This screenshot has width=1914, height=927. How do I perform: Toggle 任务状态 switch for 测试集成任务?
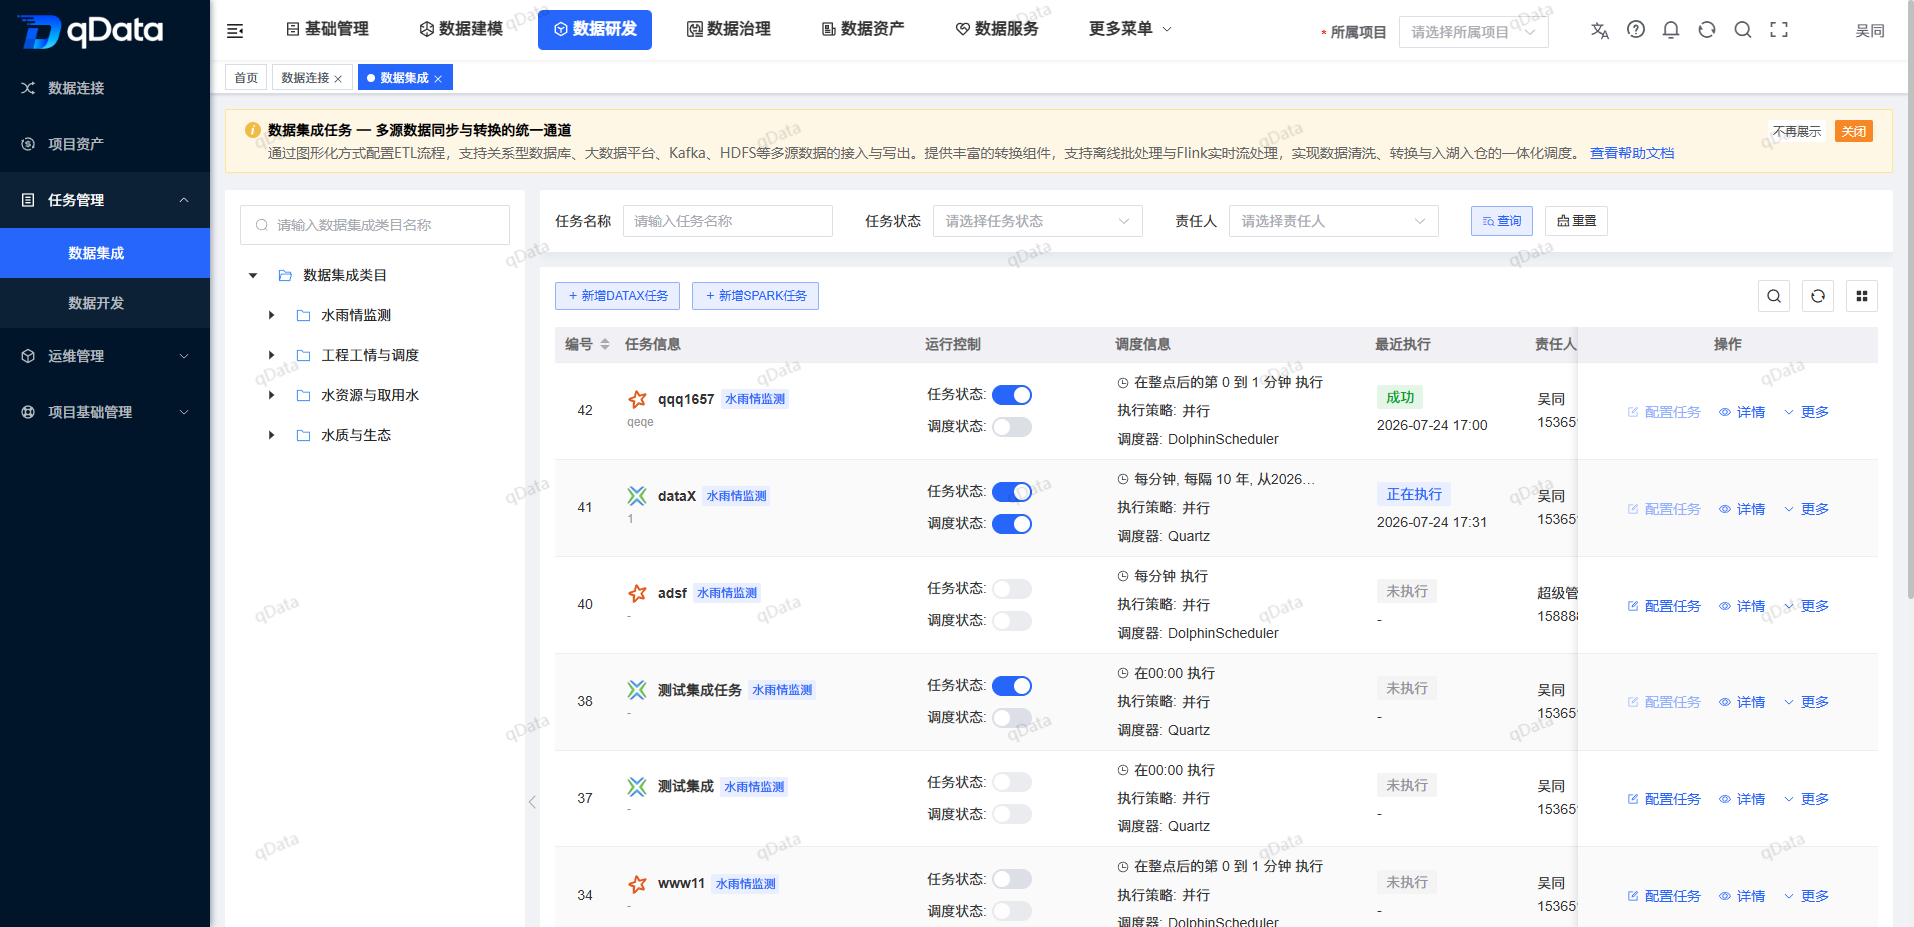[1012, 686]
